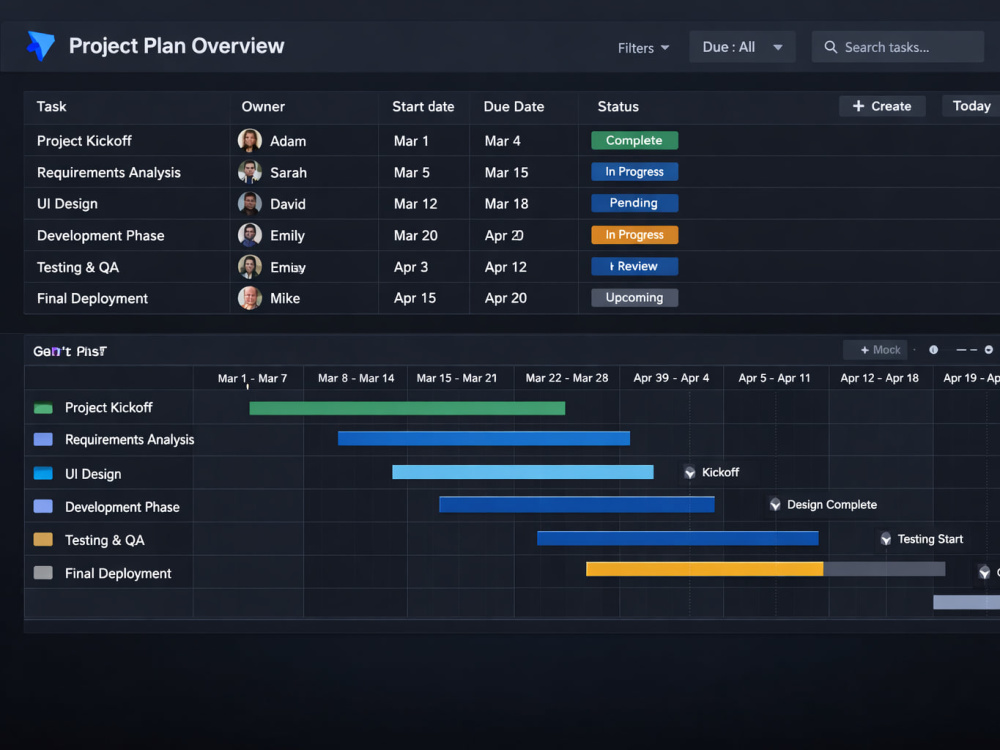The width and height of the screenshot is (1000, 750).
Task: Select Testing & QA task in table
Action: tap(78, 267)
